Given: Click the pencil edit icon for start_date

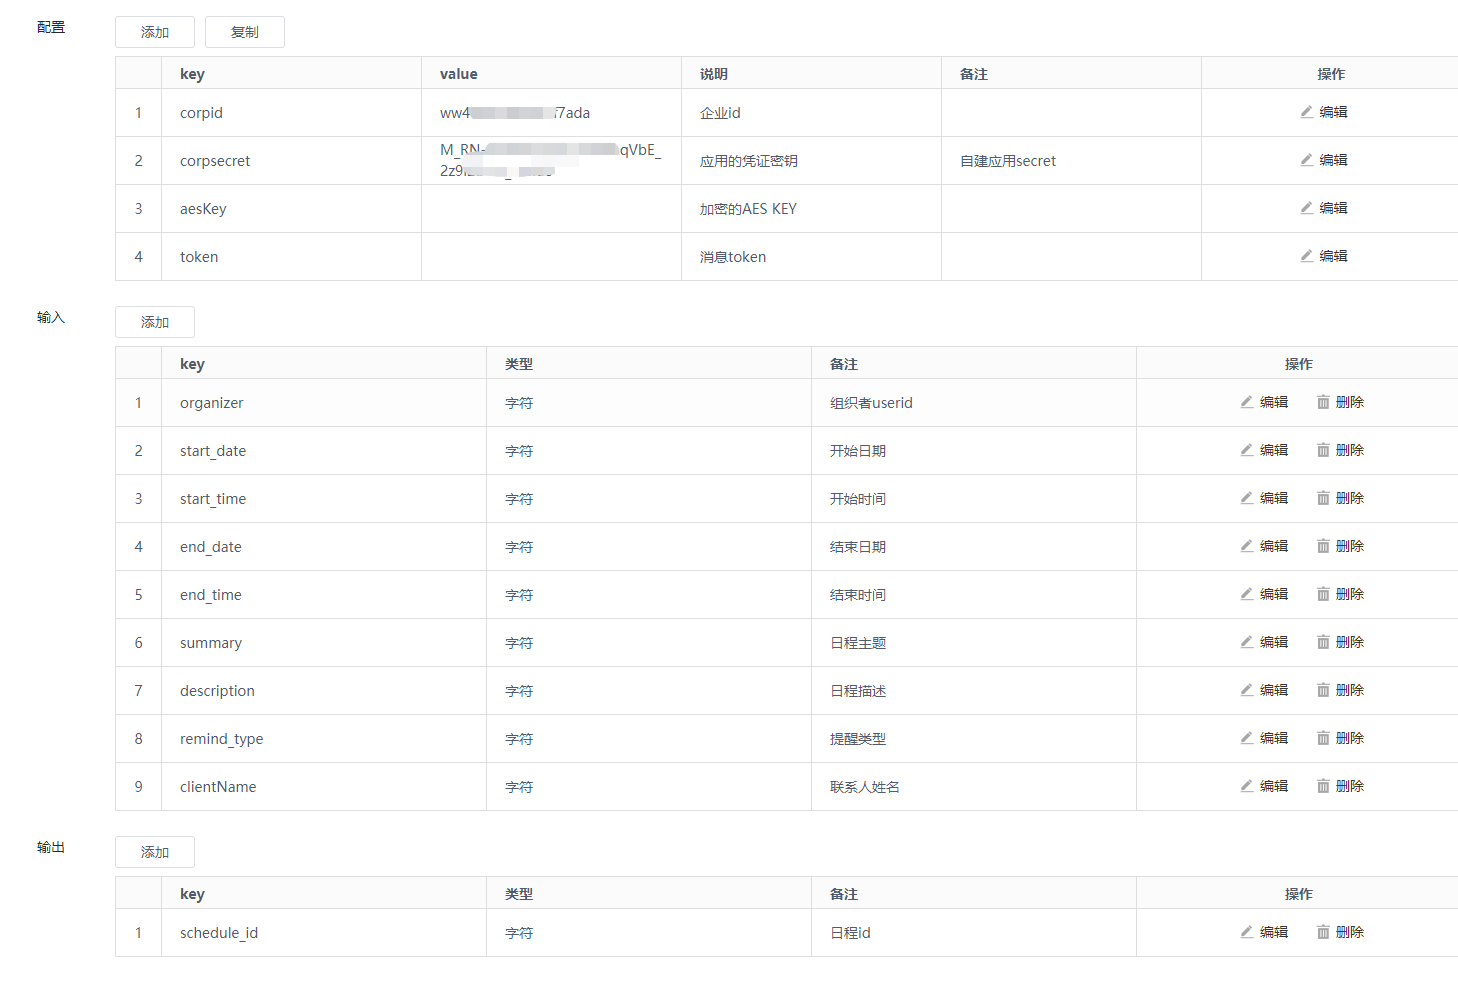Looking at the screenshot, I should (1246, 450).
